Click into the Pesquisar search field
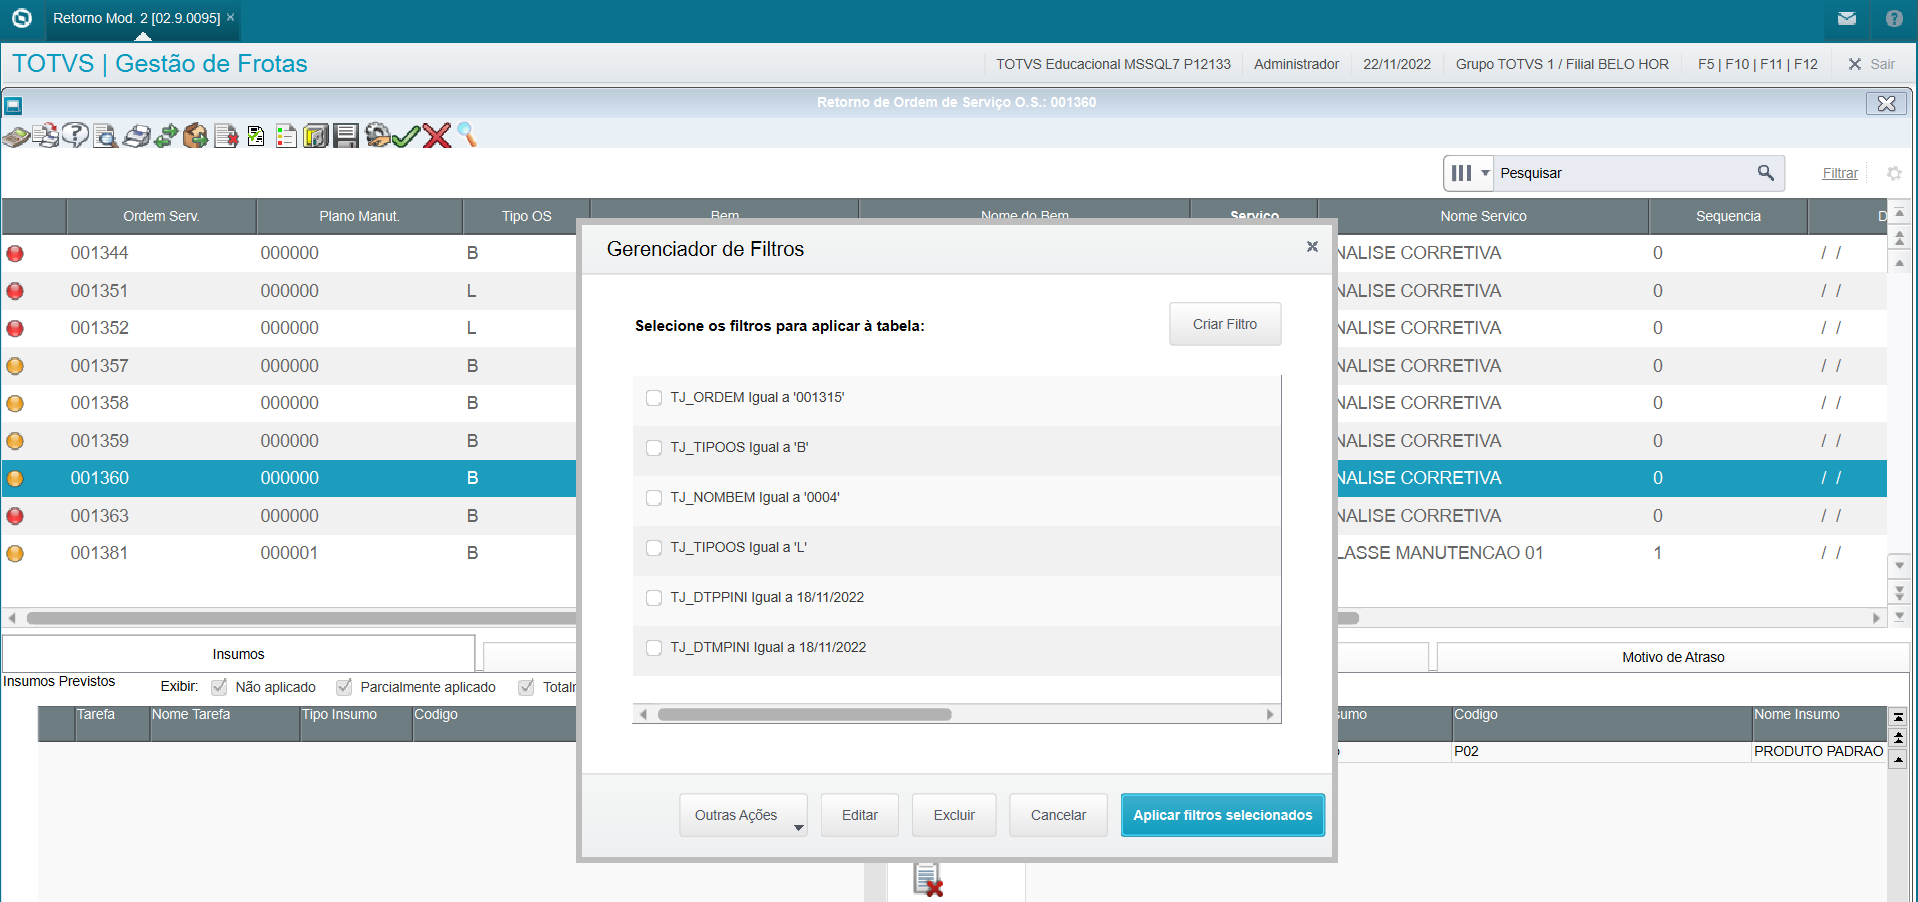Screen dimensions: 1918x902 point(1624,173)
